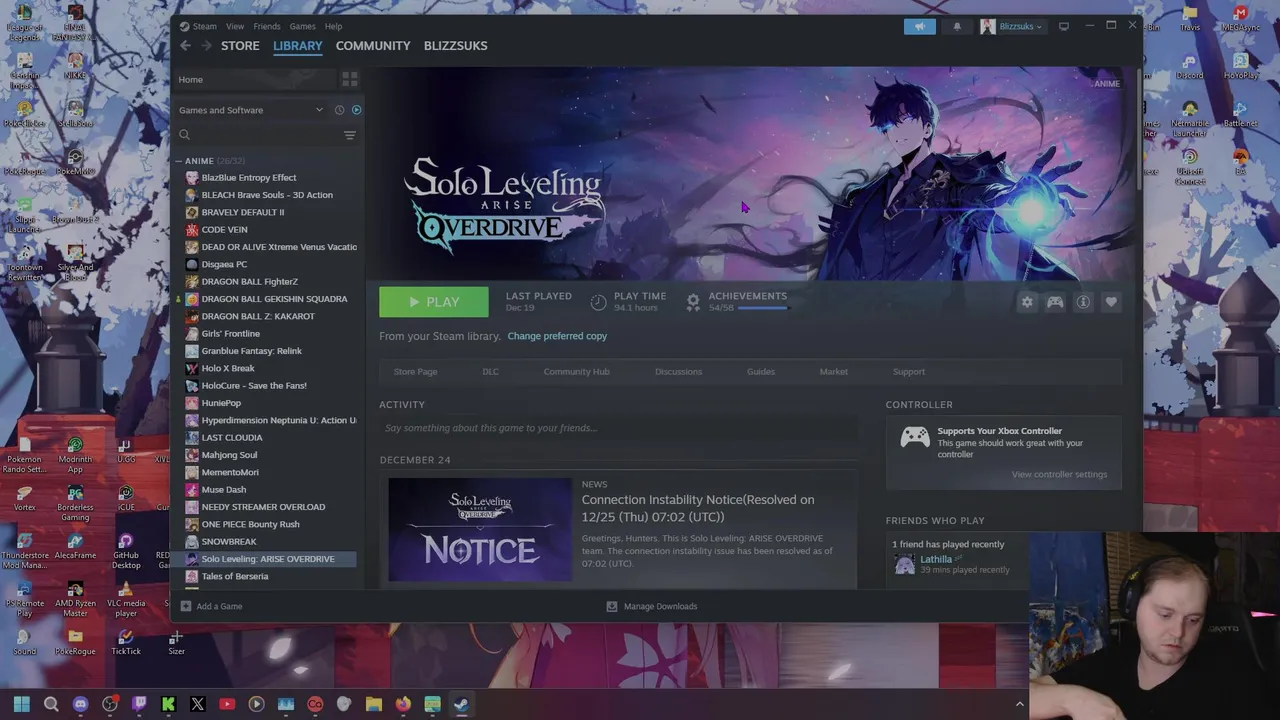Click the Steam announcements megaphone icon
Image resolution: width=1280 pixels, height=720 pixels.
tap(920, 26)
